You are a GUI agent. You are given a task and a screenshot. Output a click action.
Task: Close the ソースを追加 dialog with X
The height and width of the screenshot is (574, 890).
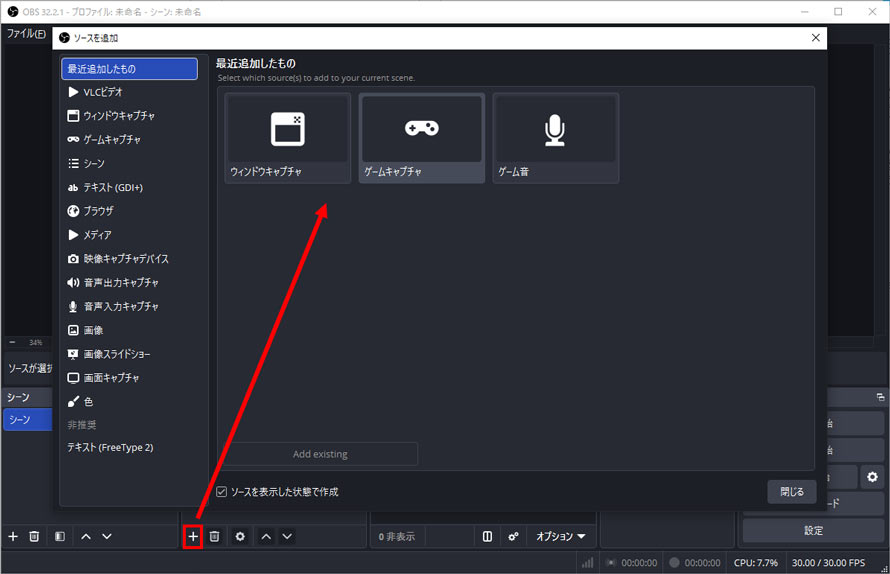point(816,37)
